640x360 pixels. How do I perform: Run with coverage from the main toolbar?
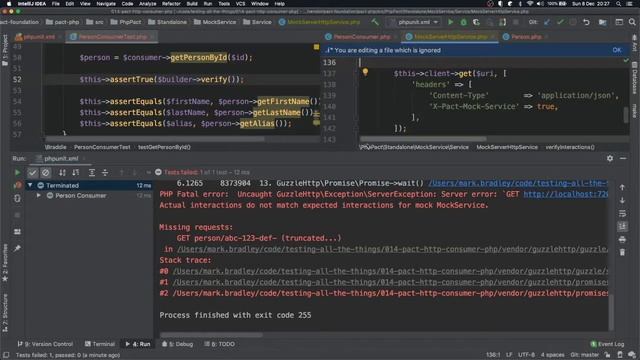(476, 22)
